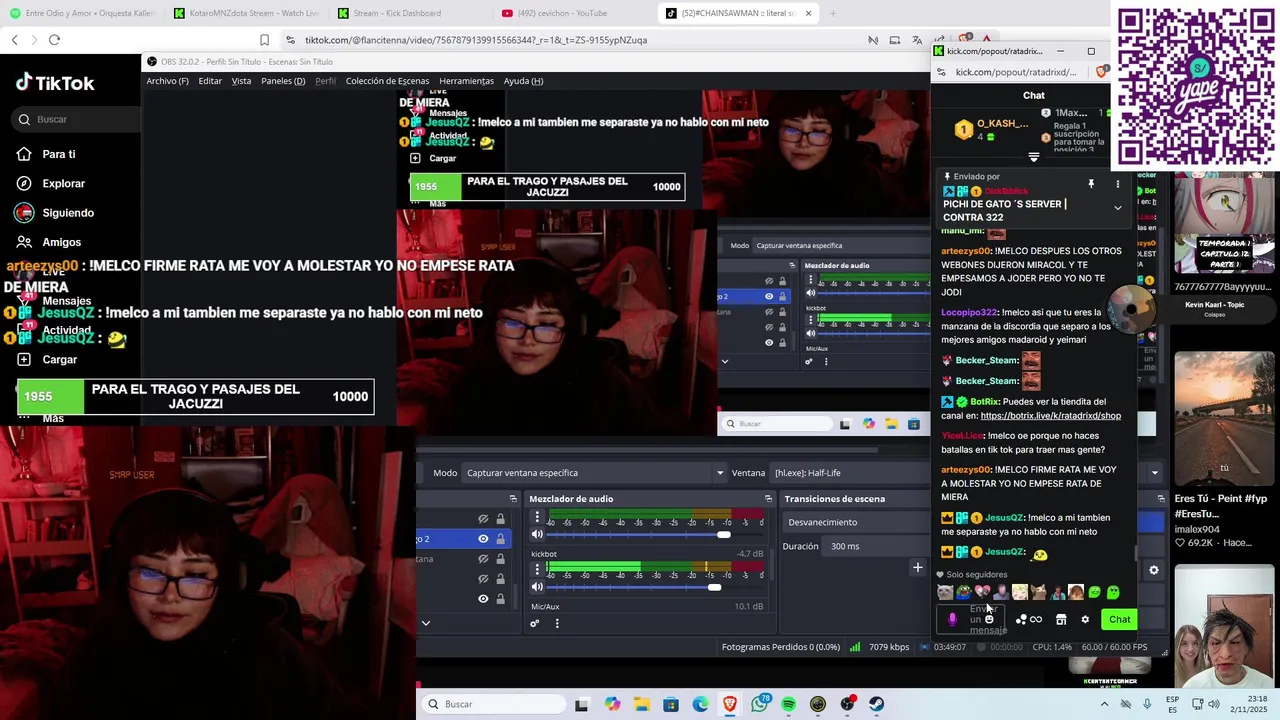Click Duración field showing 300 ms
Viewport: 1280px width, 720px height.
coord(877,546)
